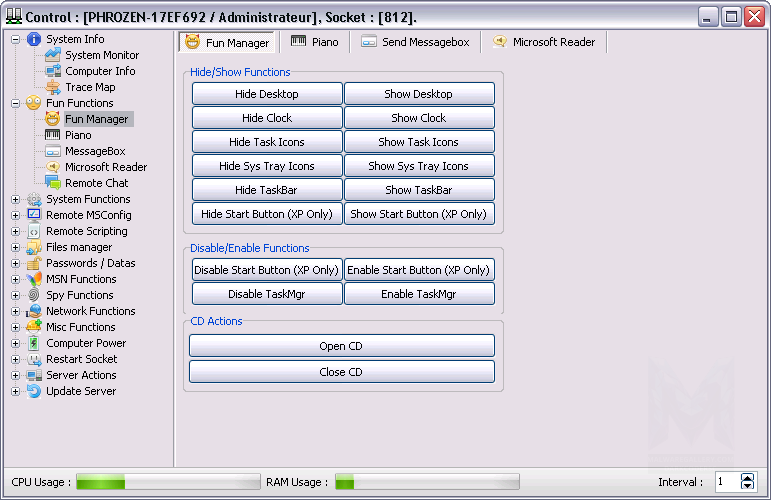Click the Update Server icon

(x=34, y=391)
